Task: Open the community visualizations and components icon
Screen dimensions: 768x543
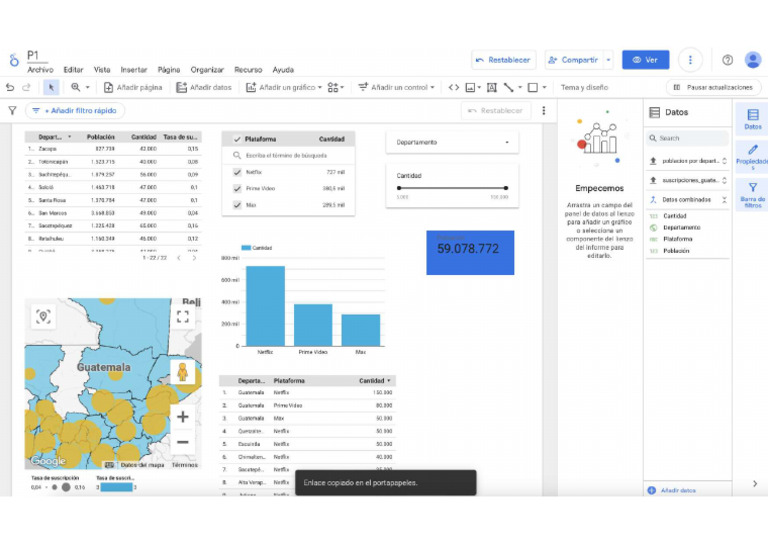Action: [333, 87]
